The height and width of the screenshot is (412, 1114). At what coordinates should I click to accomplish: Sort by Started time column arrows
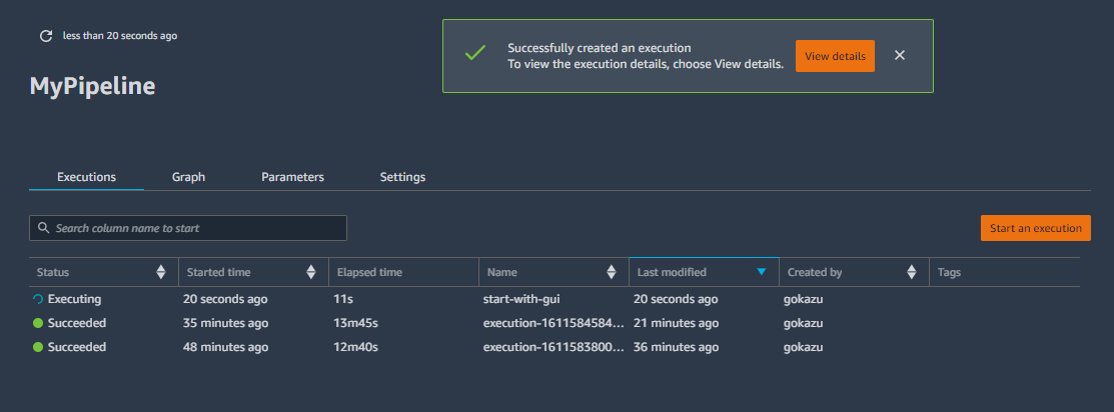click(x=311, y=272)
